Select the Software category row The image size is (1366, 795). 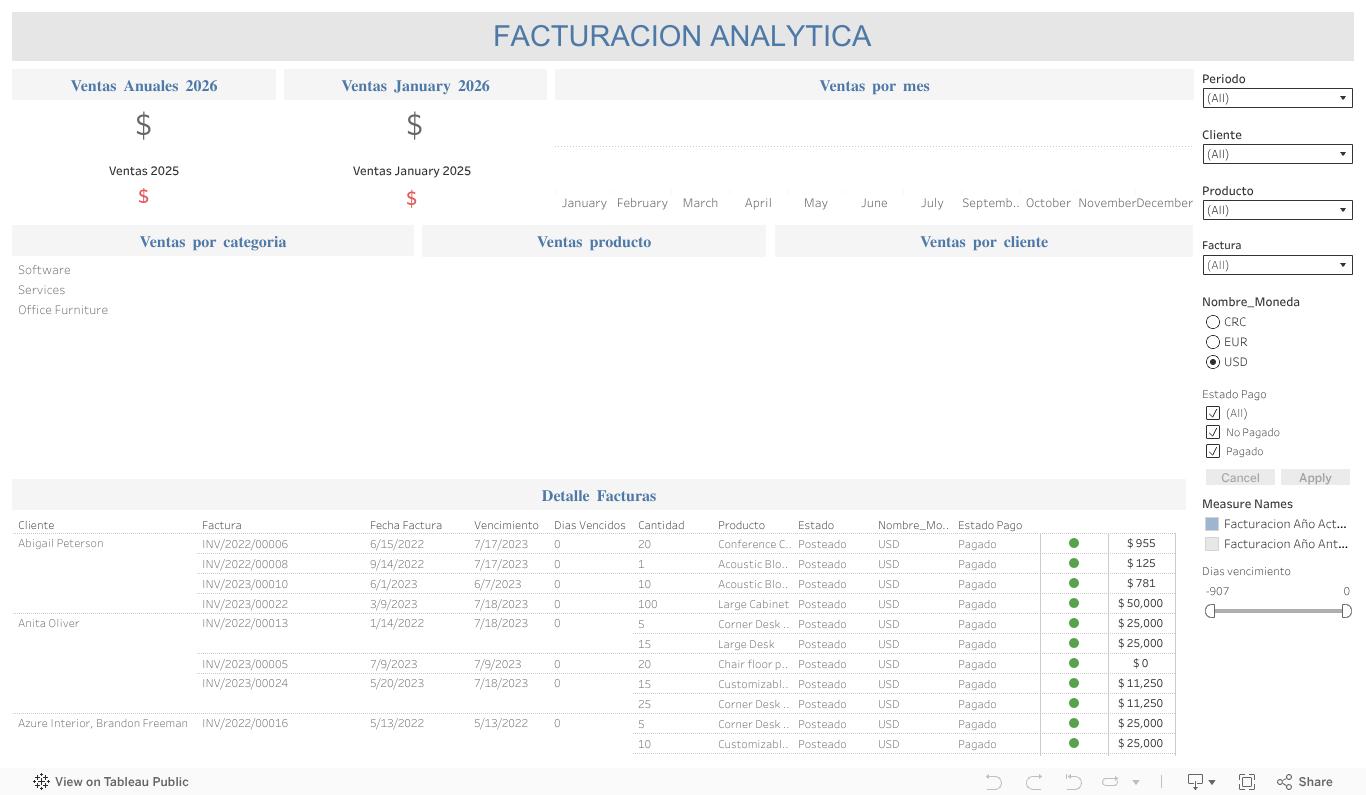click(44, 270)
